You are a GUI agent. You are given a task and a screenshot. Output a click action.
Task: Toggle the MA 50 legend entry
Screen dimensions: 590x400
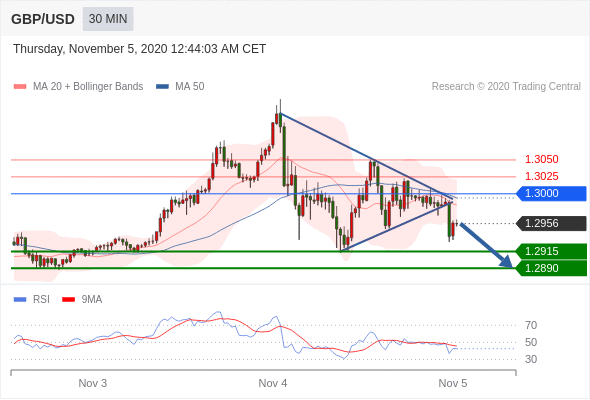pyautogui.click(x=180, y=87)
